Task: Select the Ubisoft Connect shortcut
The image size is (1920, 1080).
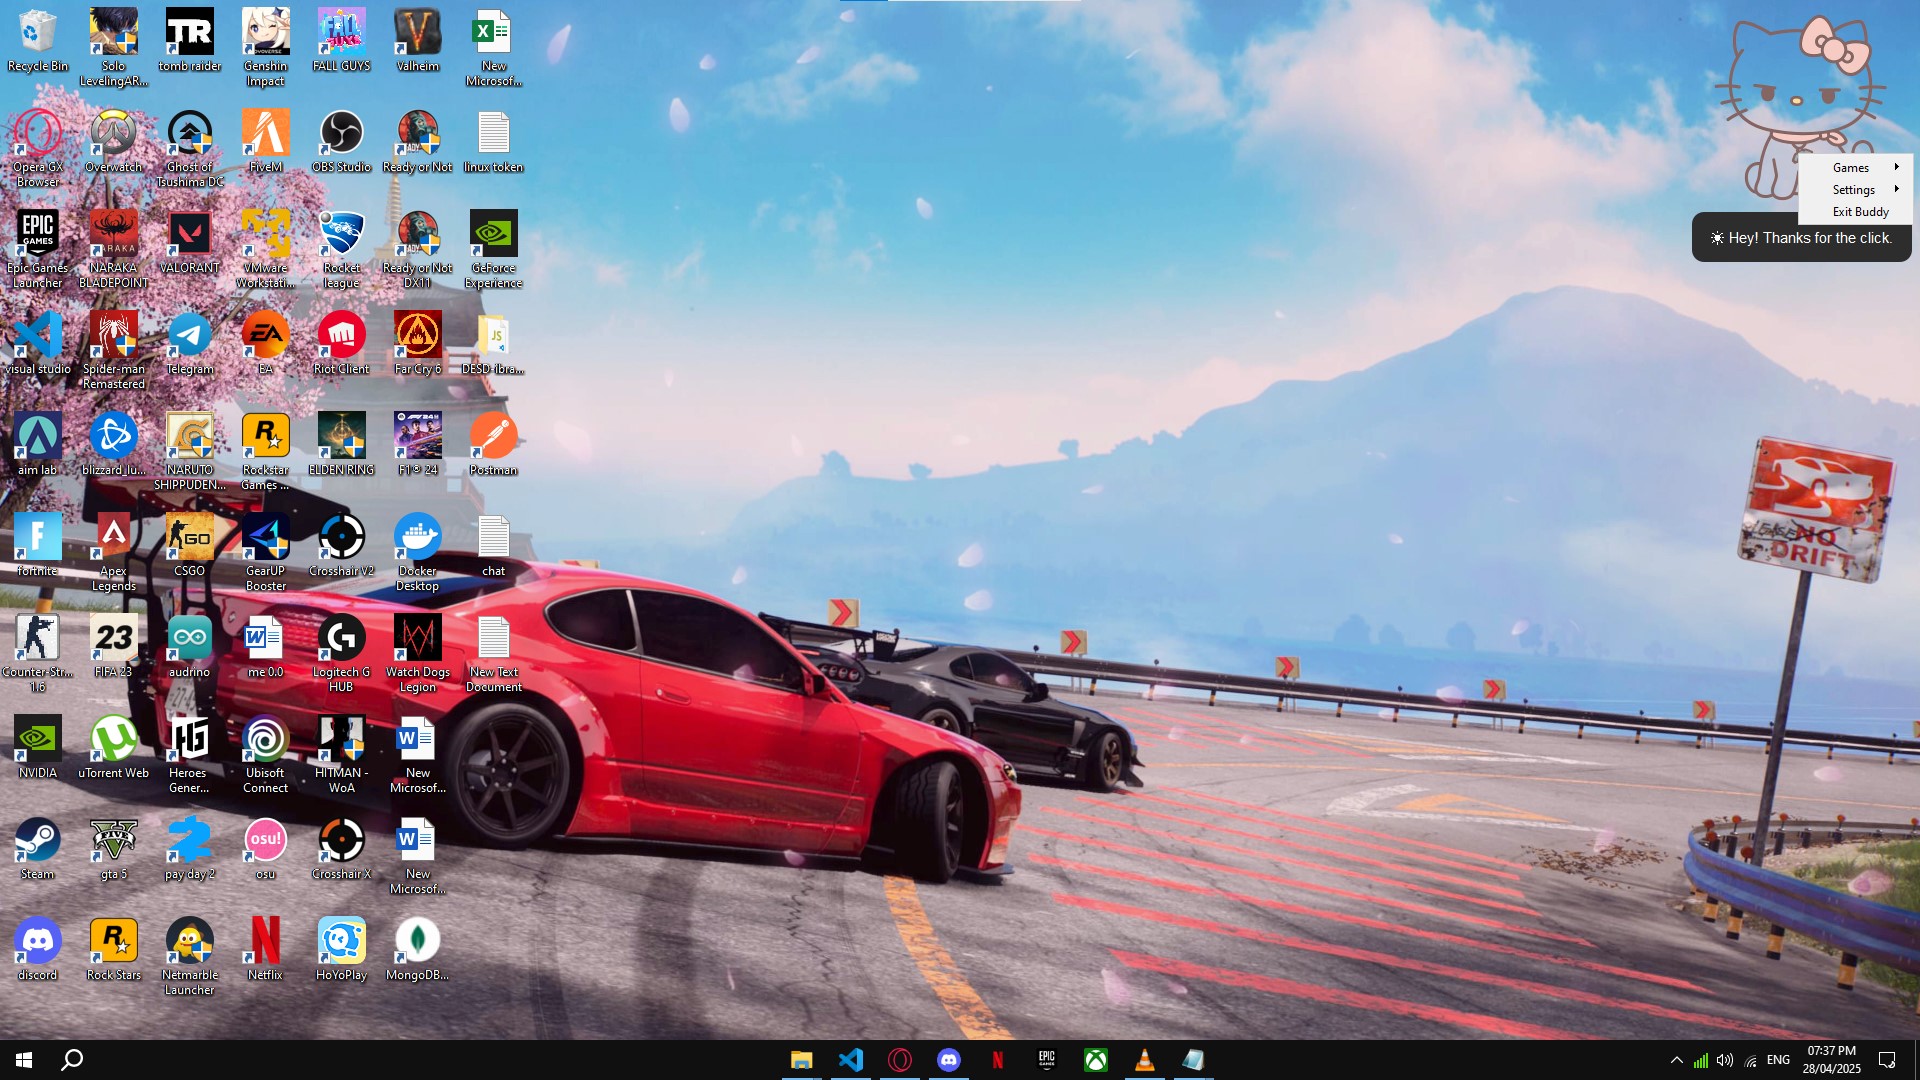Action: [x=265, y=755]
